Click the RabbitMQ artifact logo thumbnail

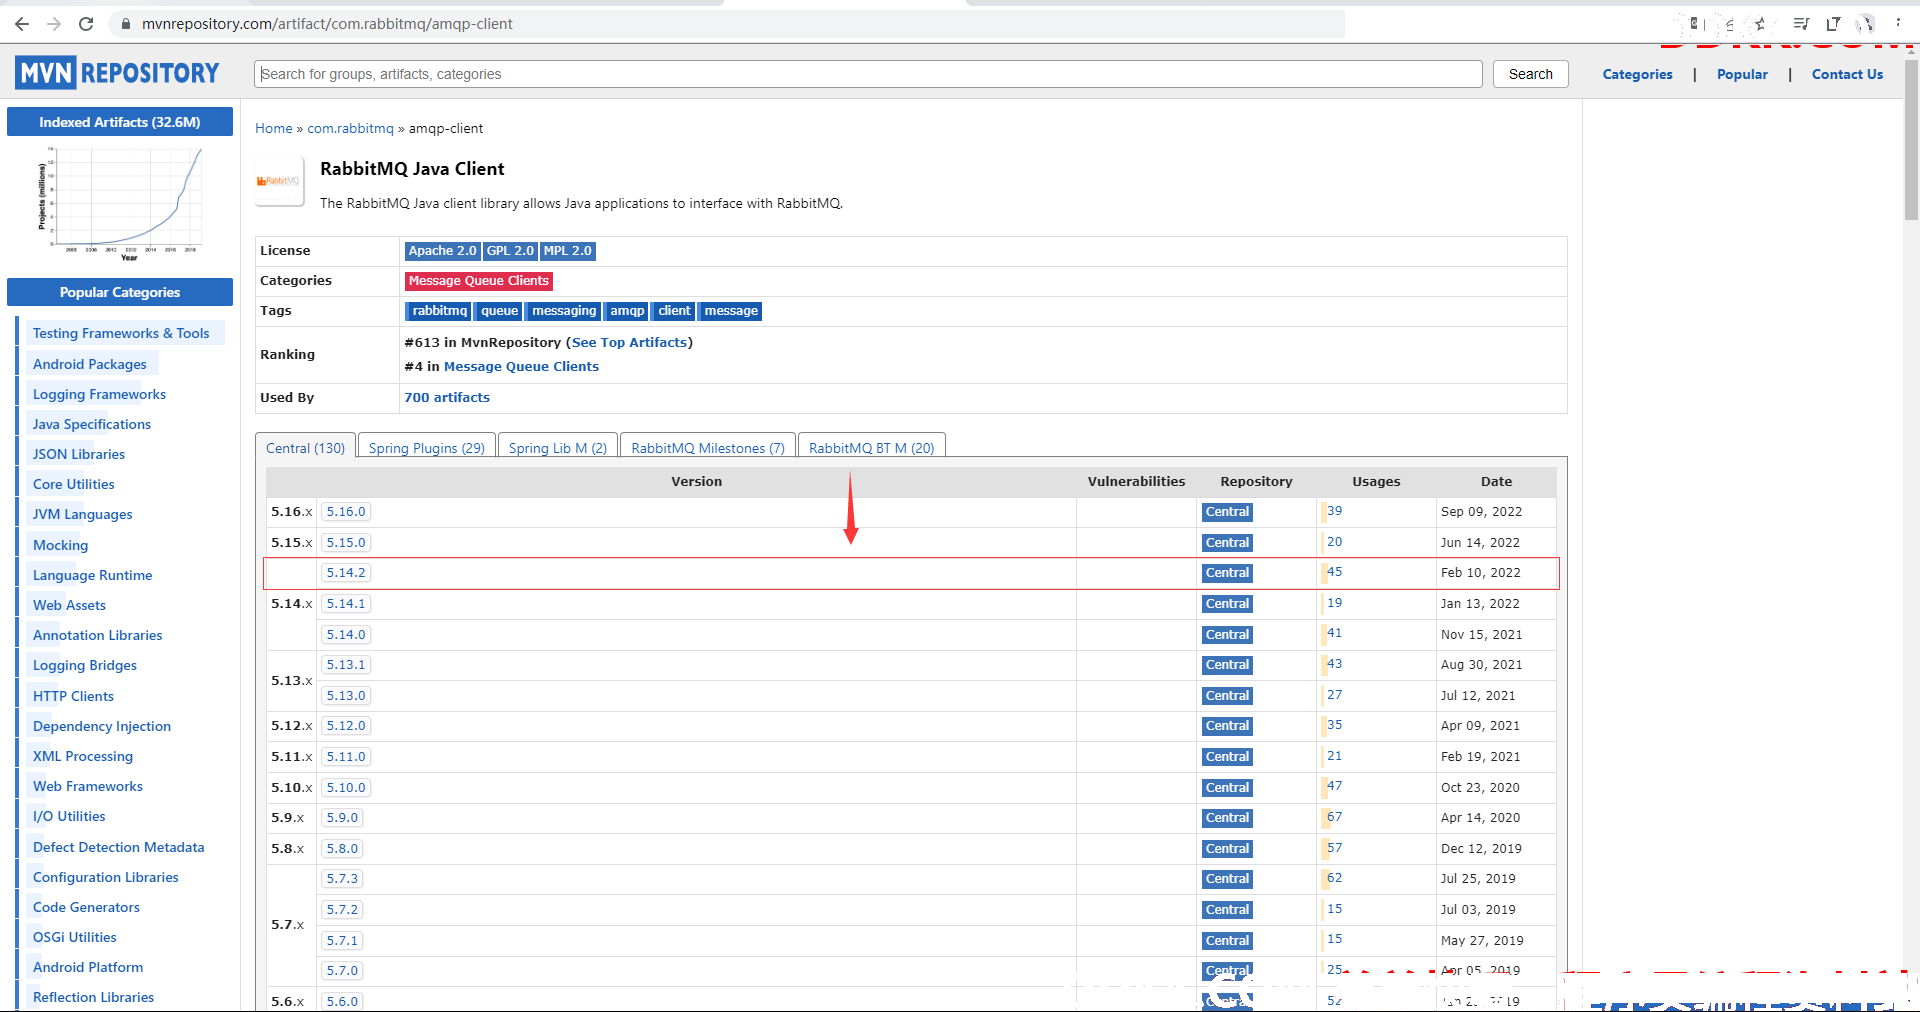(279, 181)
